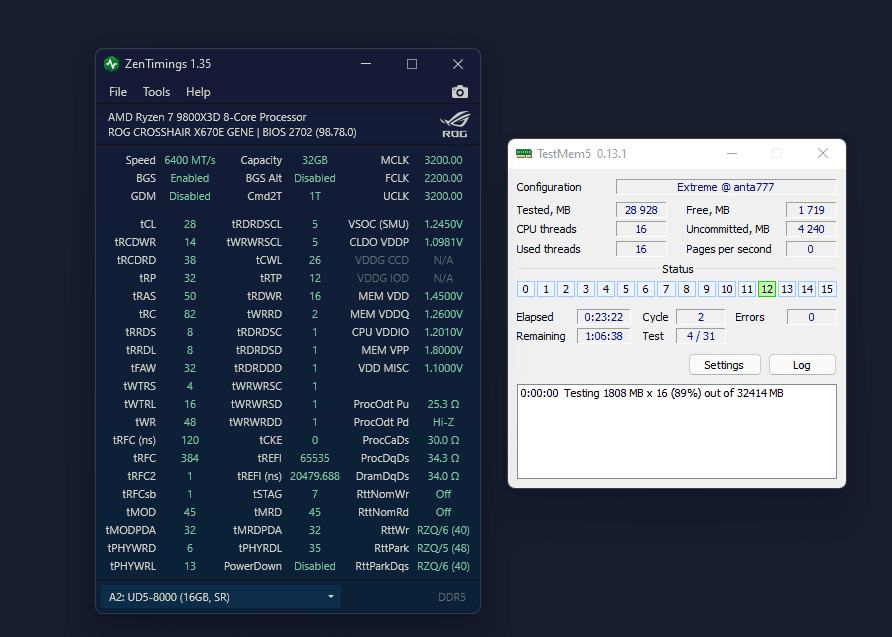Click the tPHYRDL value 35
Image resolution: width=892 pixels, height=637 pixels.
pyautogui.click(x=315, y=548)
